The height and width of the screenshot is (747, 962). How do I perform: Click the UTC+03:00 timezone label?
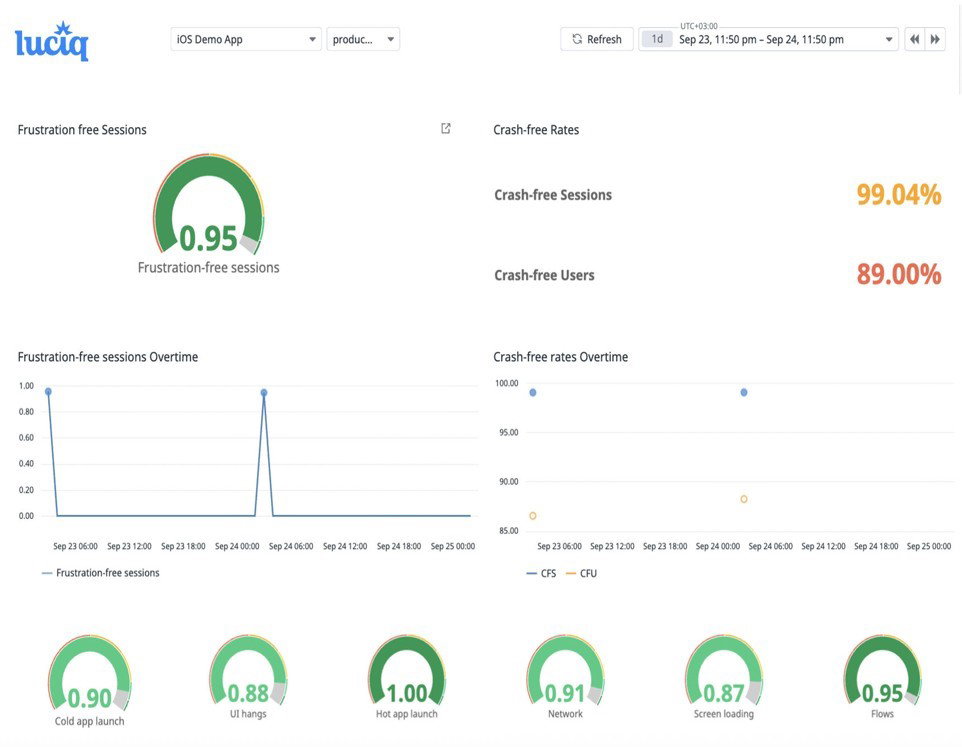[699, 26]
